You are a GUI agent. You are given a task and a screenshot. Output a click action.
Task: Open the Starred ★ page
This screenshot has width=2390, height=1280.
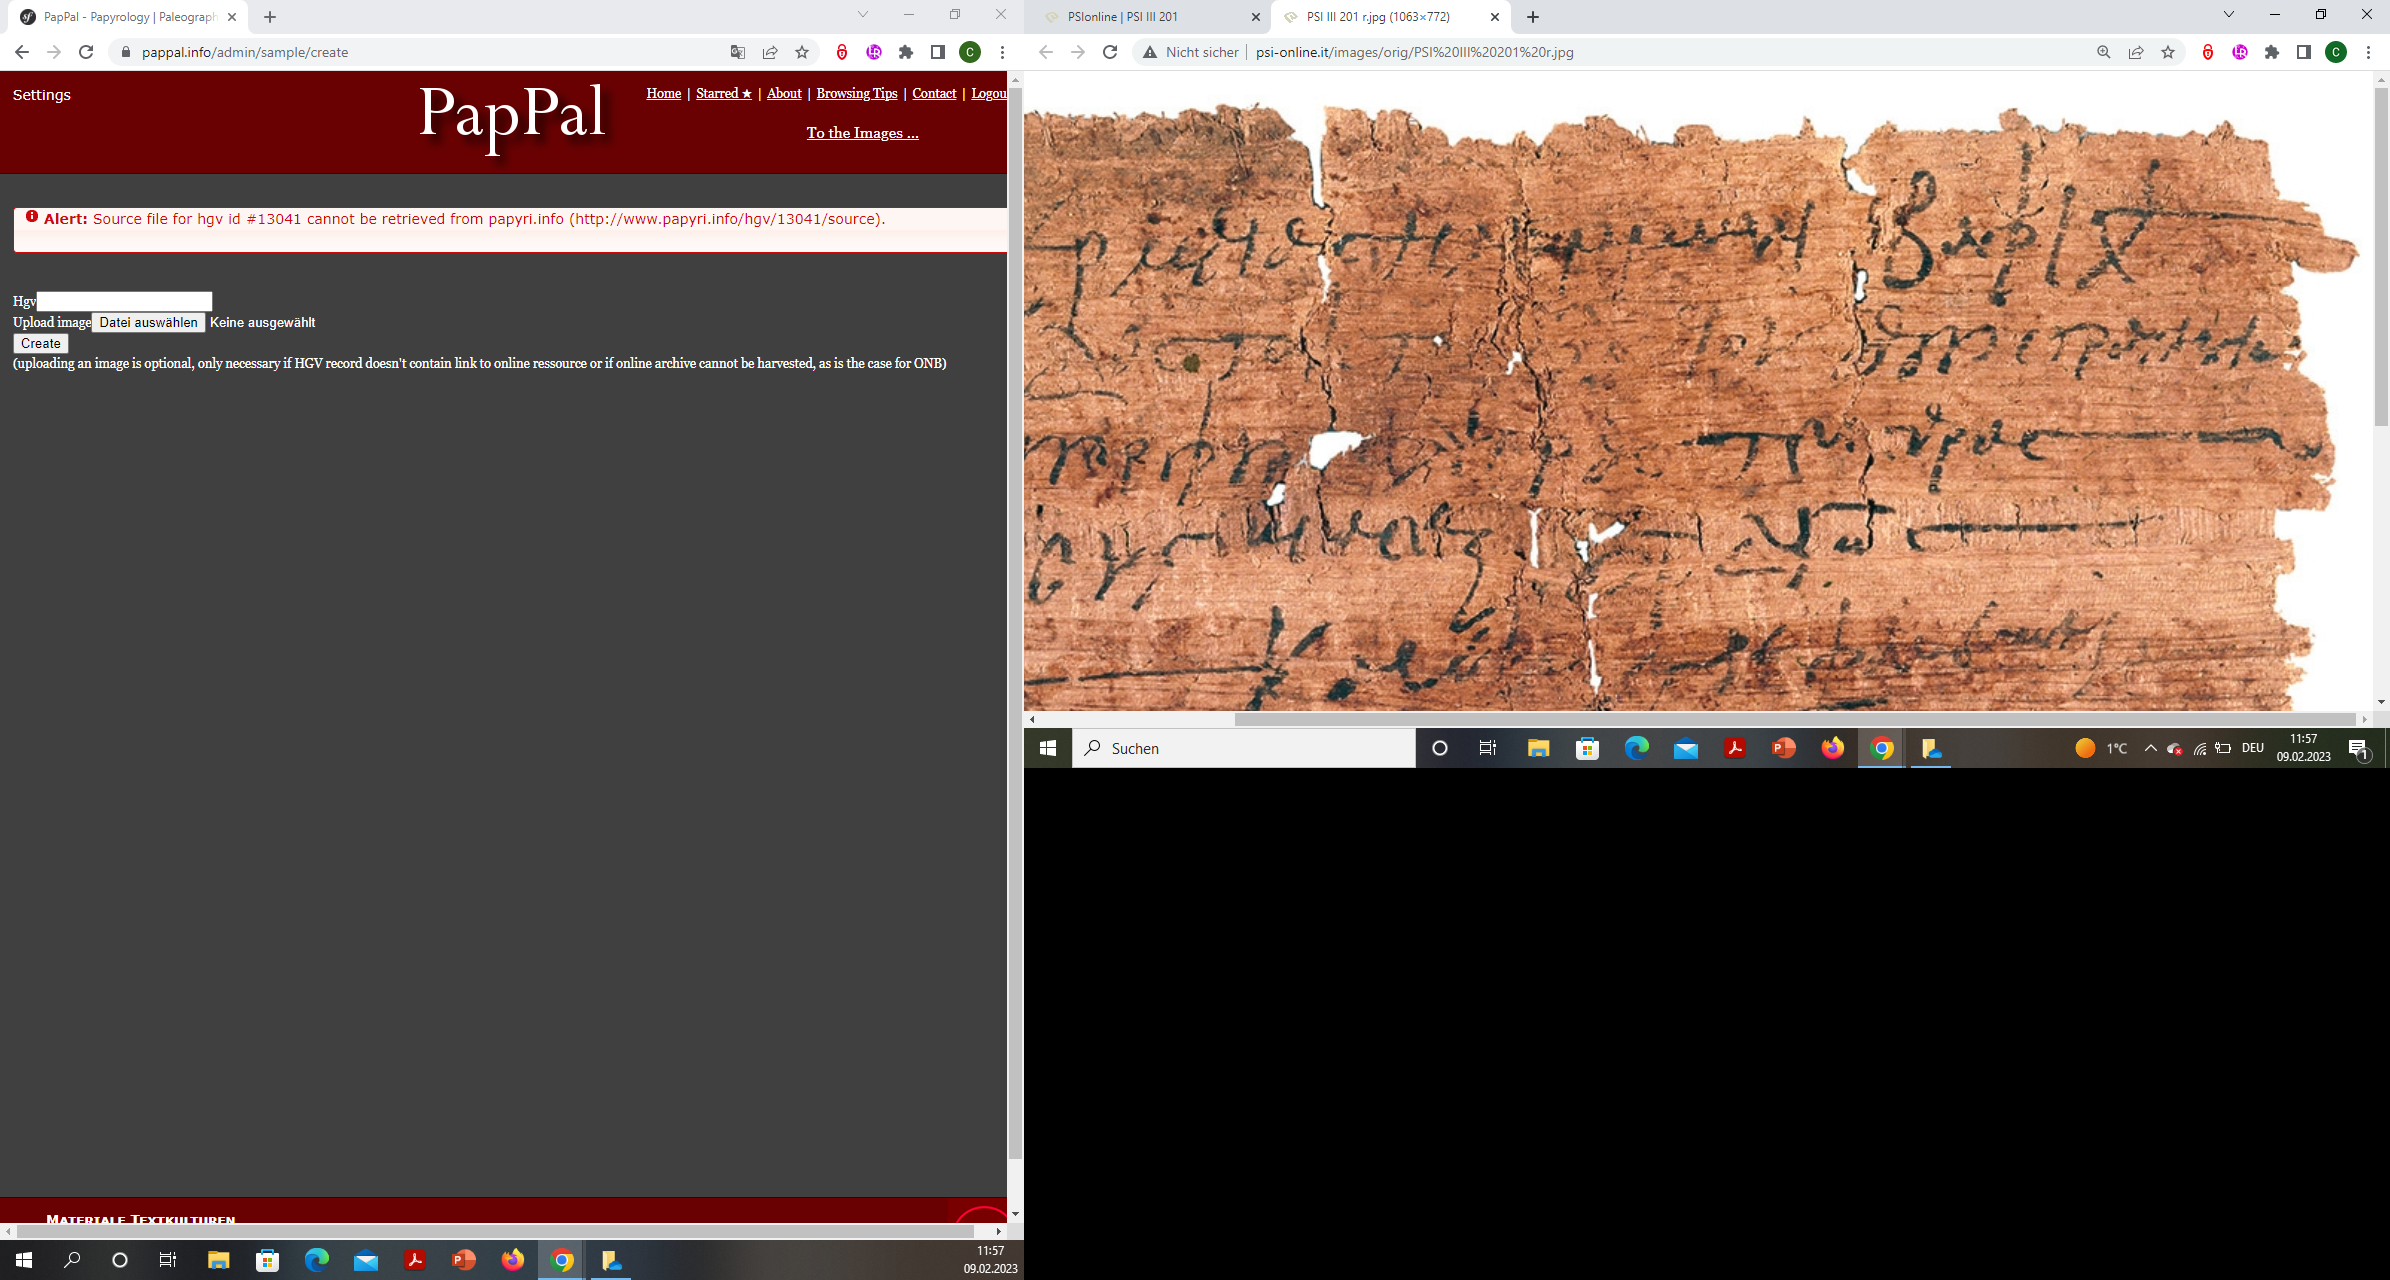[724, 93]
